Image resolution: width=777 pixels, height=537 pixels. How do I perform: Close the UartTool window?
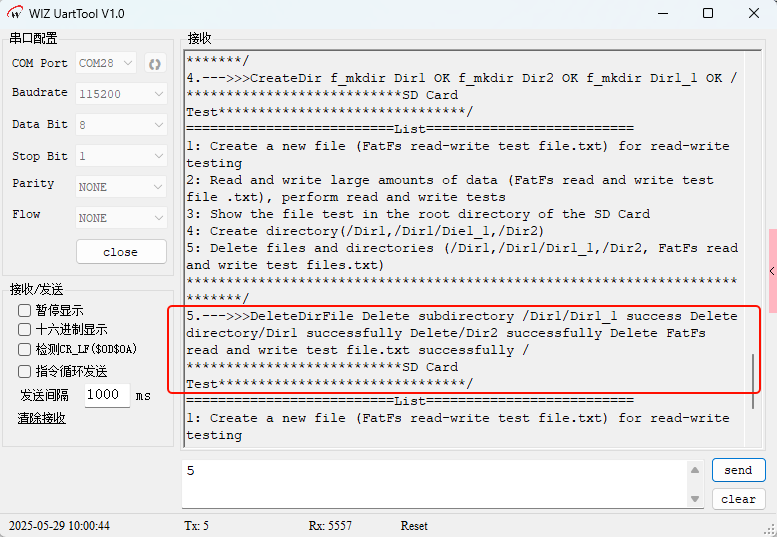[754, 13]
